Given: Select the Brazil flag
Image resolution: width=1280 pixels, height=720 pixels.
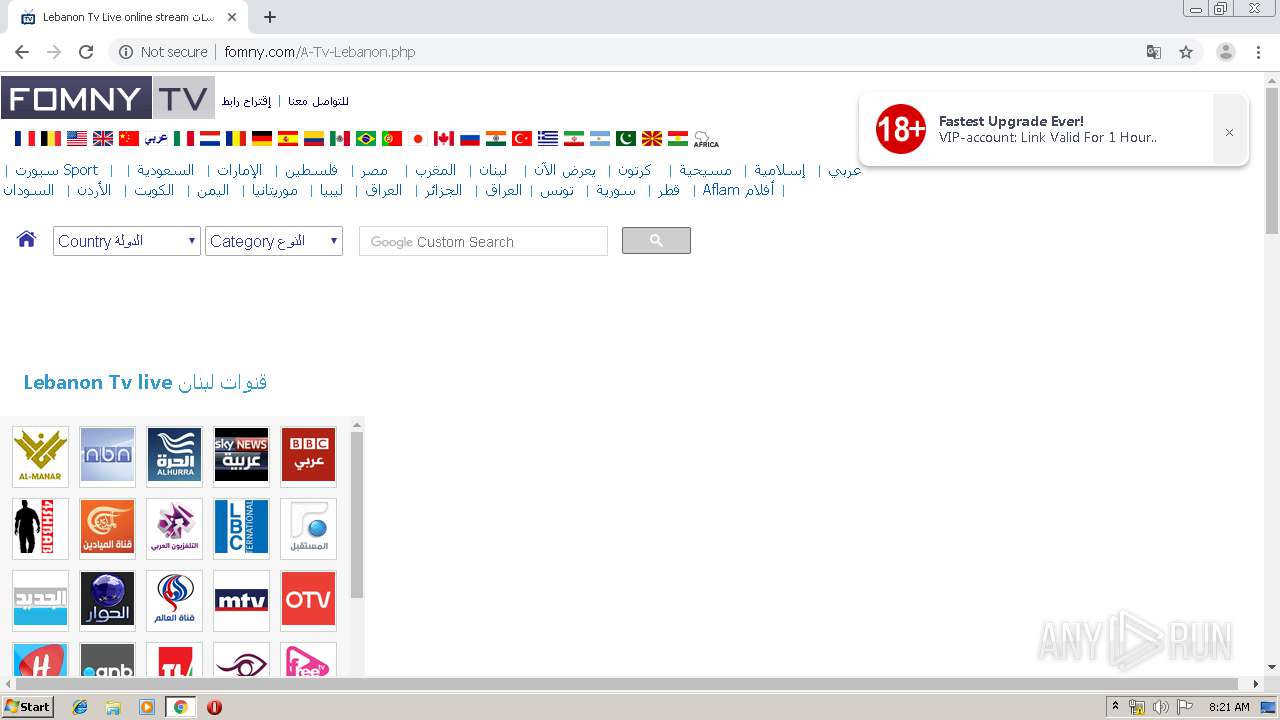Looking at the screenshot, I should pyautogui.click(x=366, y=139).
